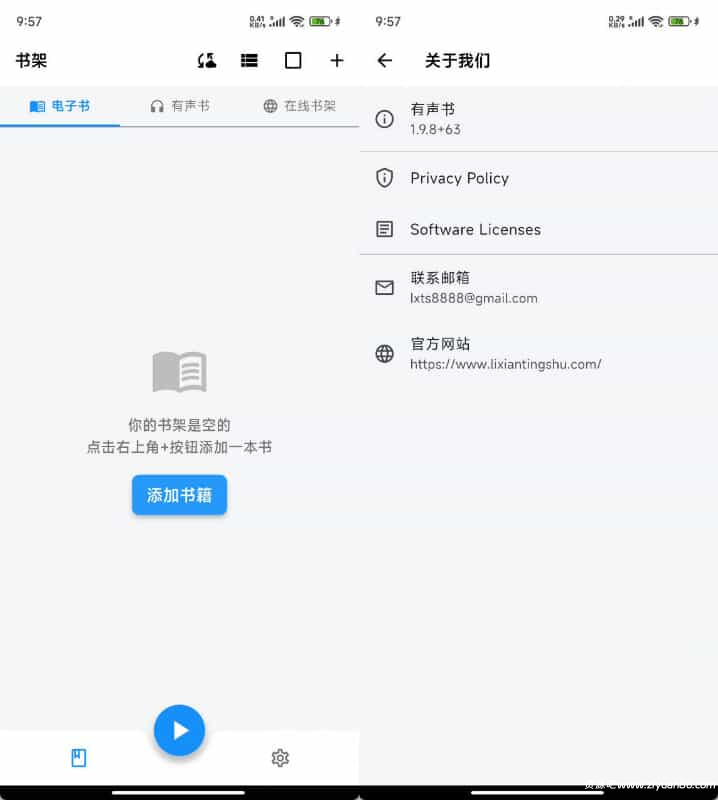
Task: Click the document icon beside Software Licenses
Action: 384,229
